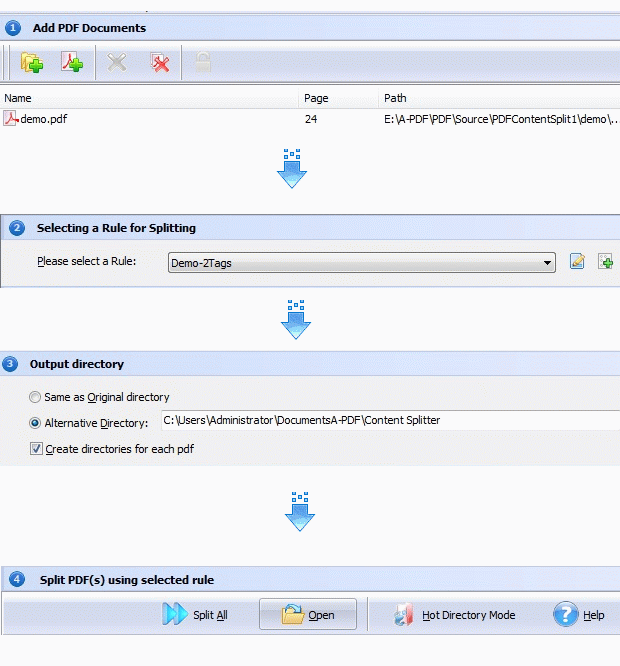Click the add PDF file icon

[72, 62]
